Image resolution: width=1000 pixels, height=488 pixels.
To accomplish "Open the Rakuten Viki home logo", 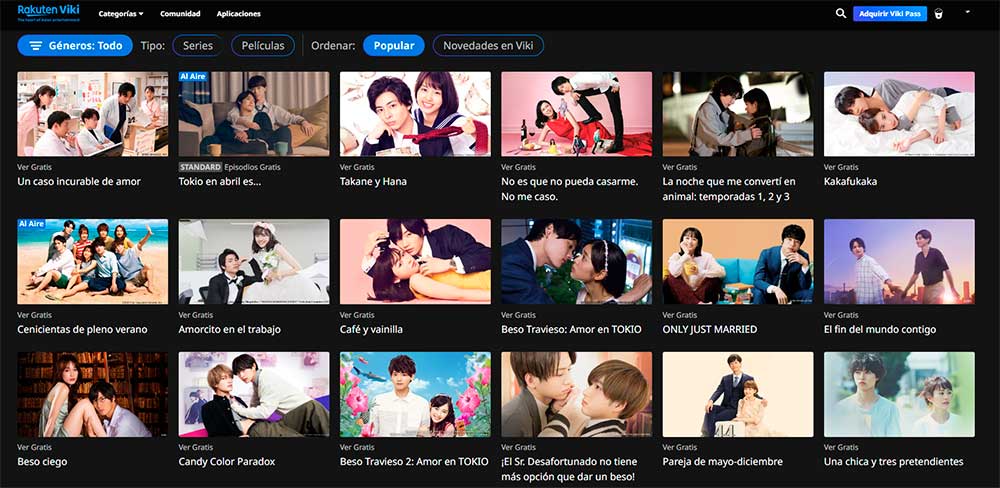I will coord(48,13).
